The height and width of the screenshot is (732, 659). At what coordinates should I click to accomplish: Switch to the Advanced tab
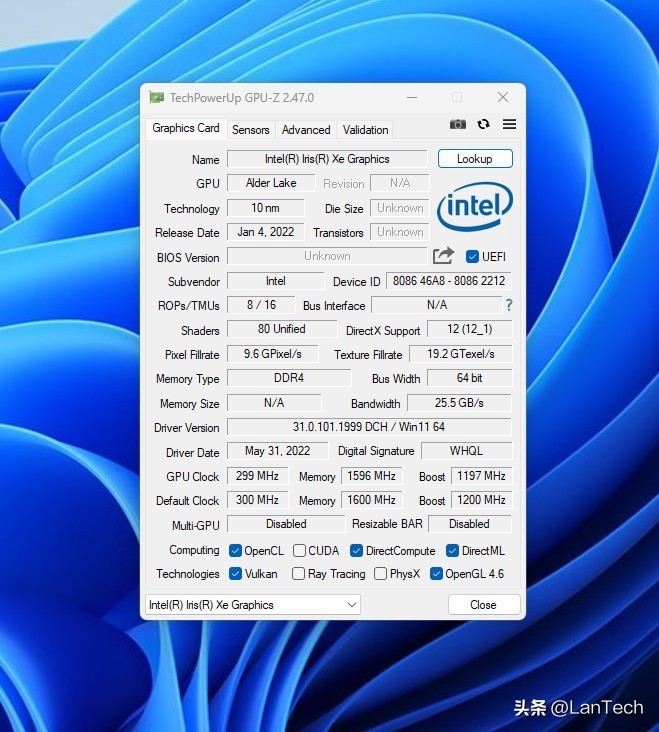pos(306,130)
